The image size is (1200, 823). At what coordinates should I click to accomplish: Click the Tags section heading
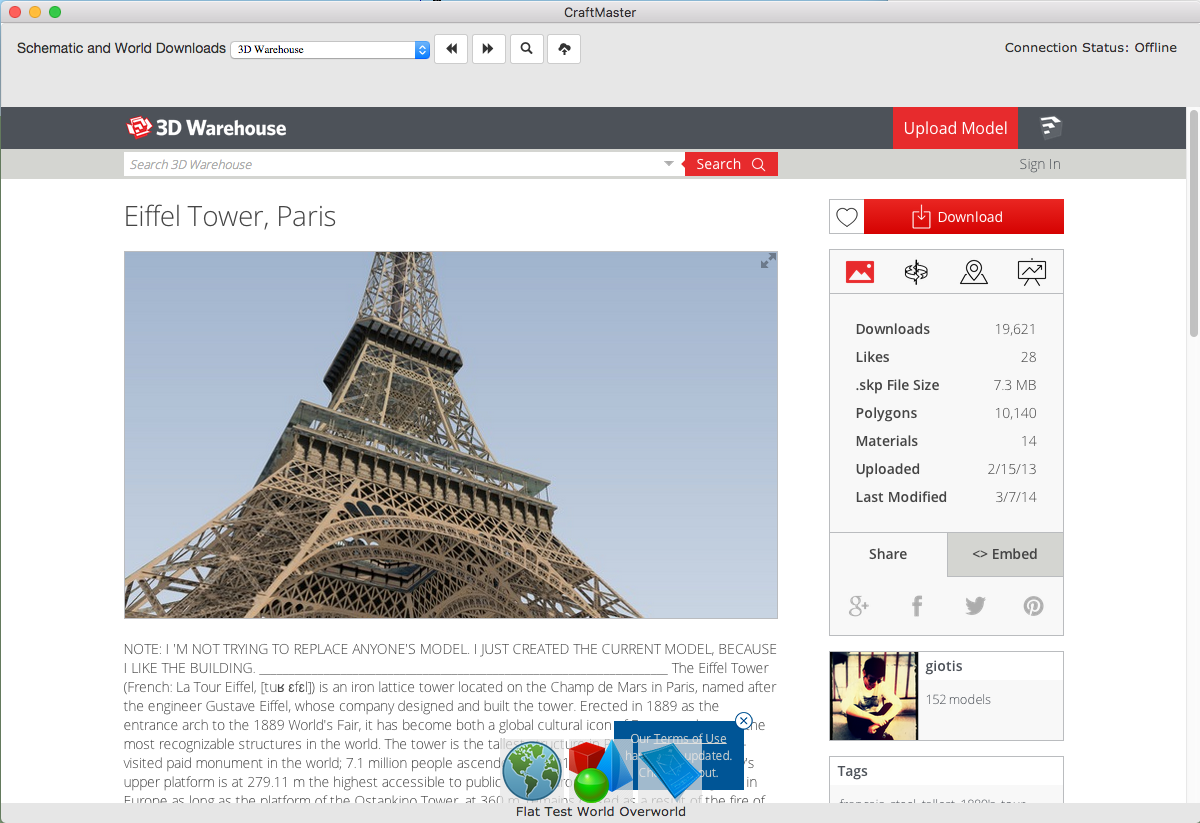(853, 771)
